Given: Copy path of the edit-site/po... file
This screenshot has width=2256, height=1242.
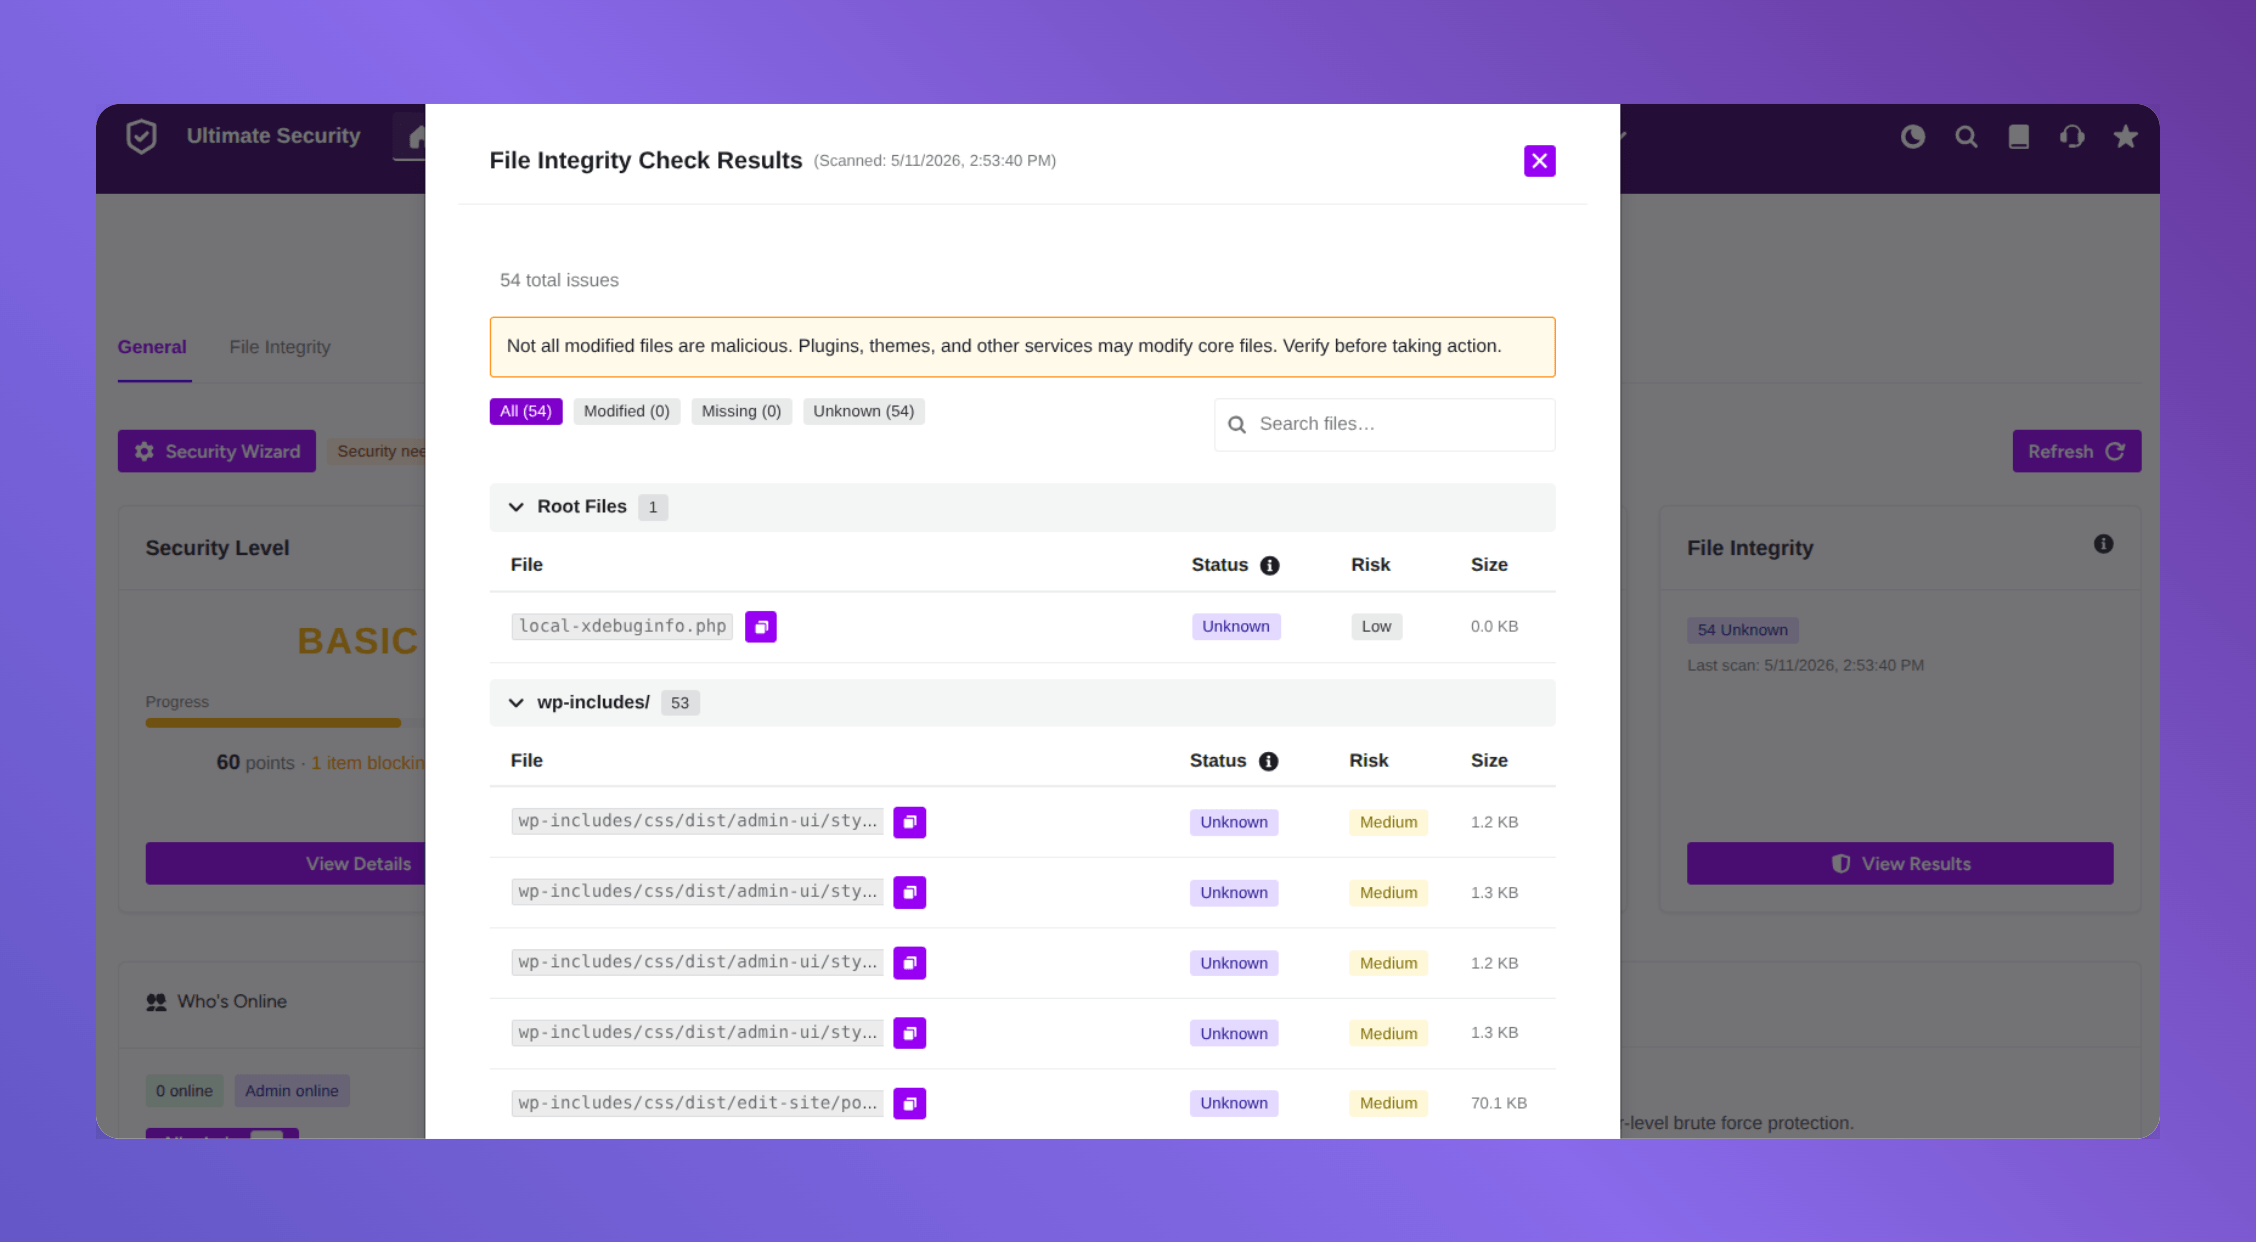Looking at the screenshot, I should (909, 1103).
